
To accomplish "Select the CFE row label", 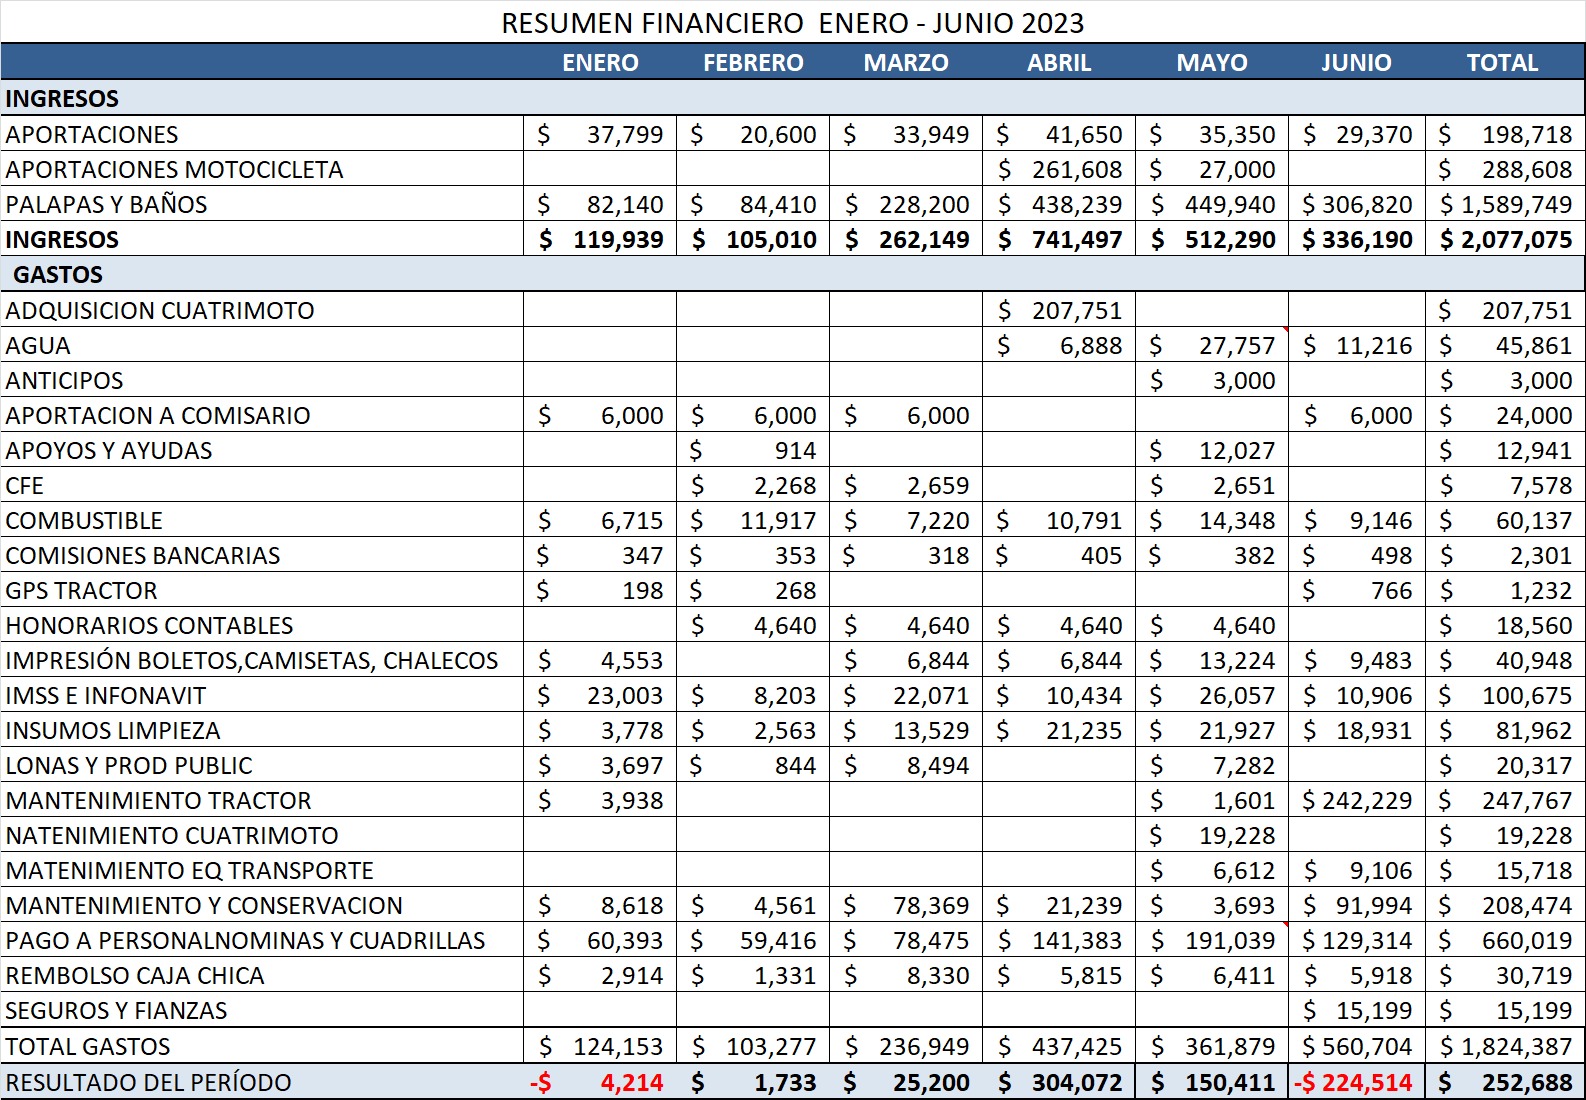I will click(x=25, y=485).
